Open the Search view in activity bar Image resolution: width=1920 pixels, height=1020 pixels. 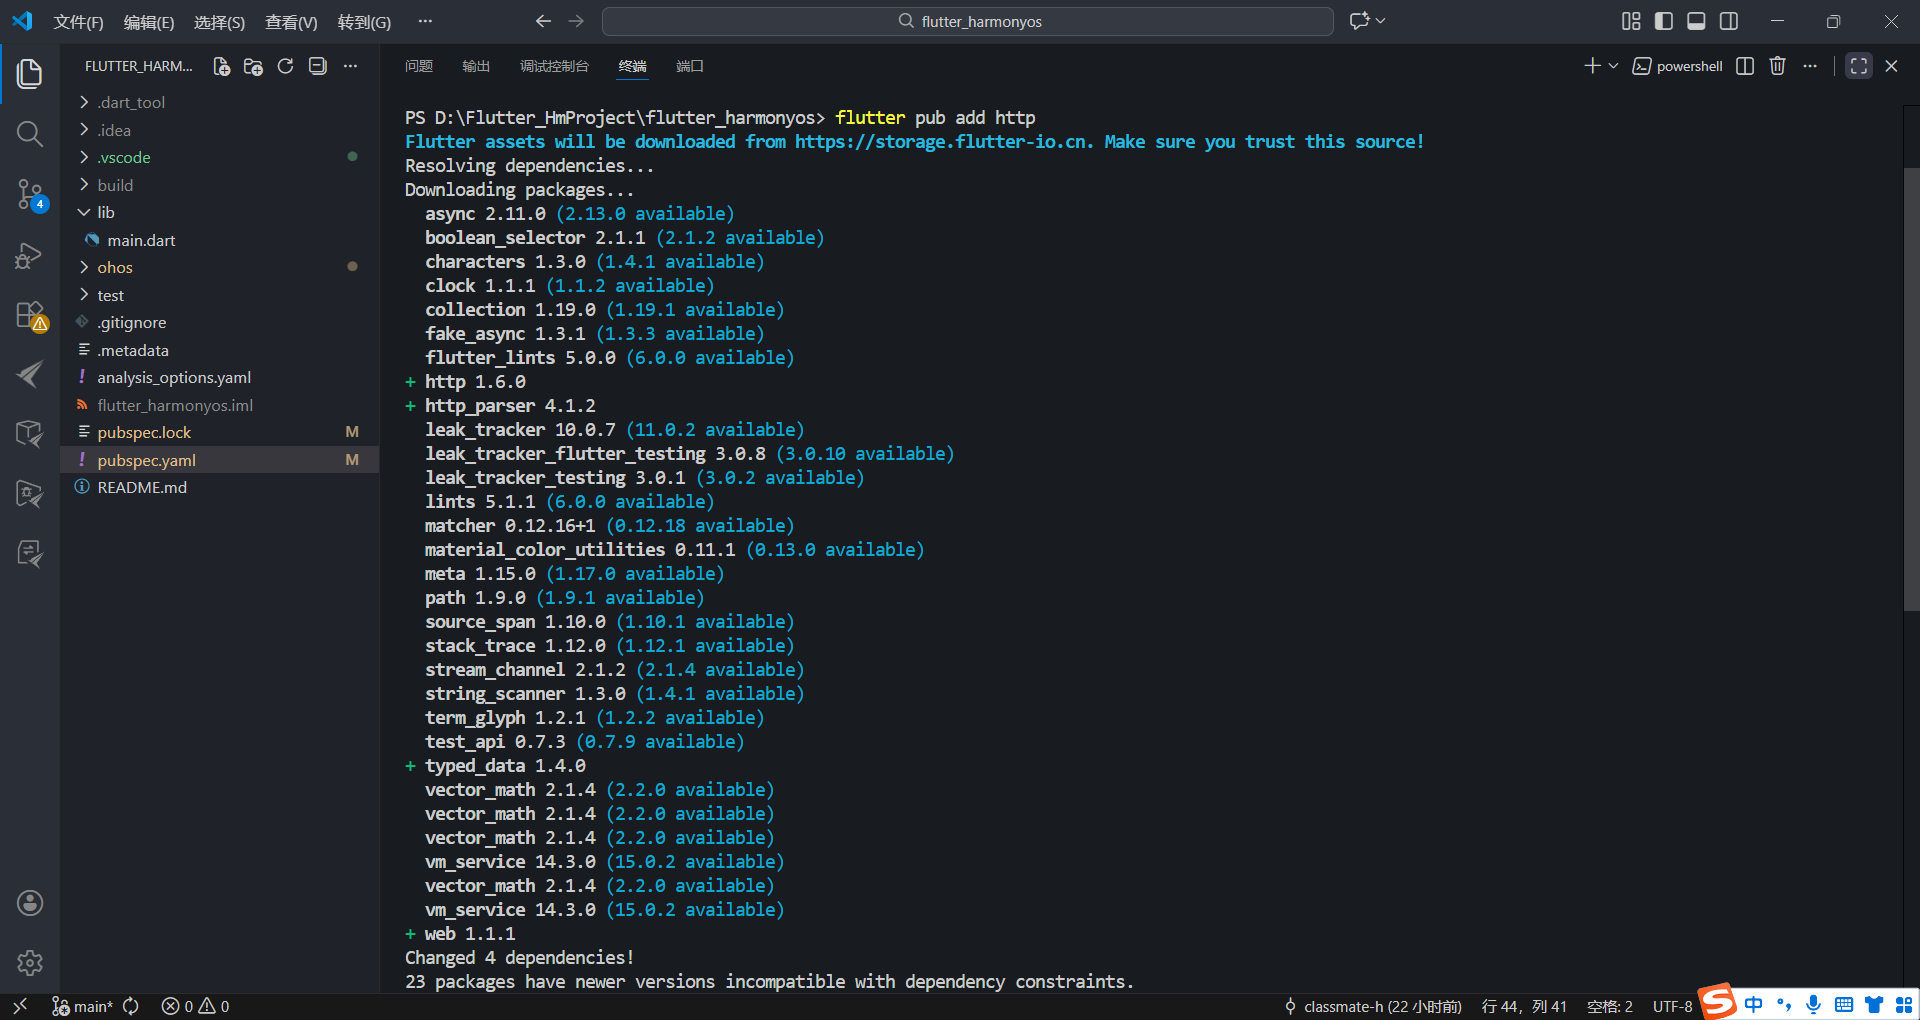point(30,133)
